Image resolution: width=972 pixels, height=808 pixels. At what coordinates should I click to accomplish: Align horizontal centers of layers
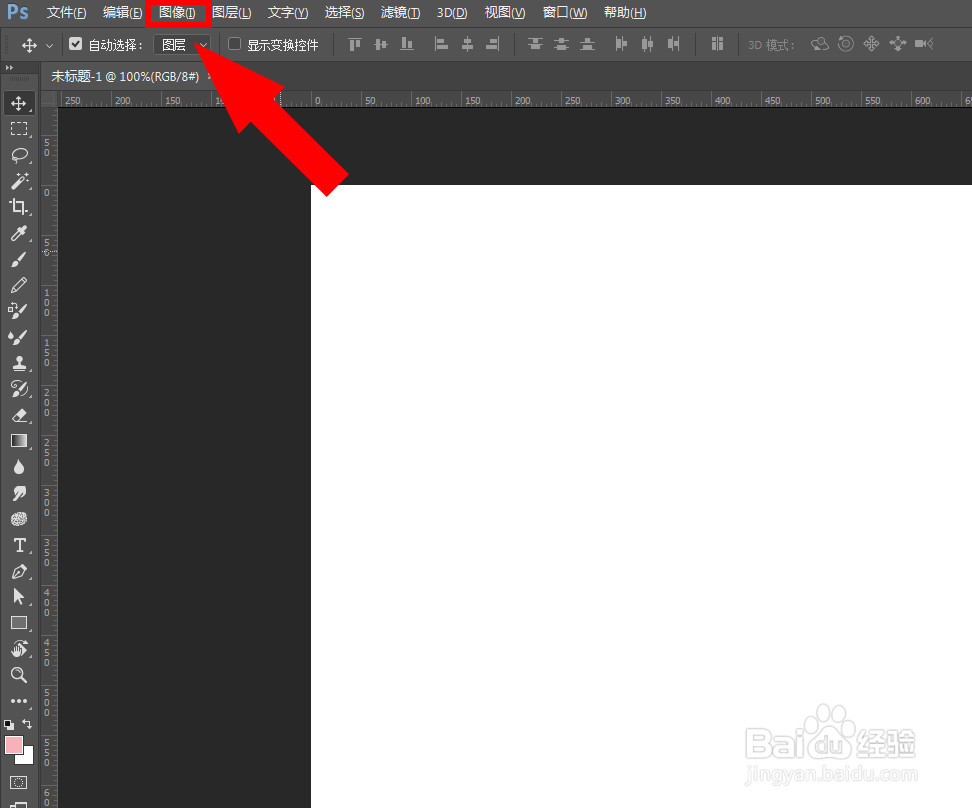pyautogui.click(x=467, y=44)
